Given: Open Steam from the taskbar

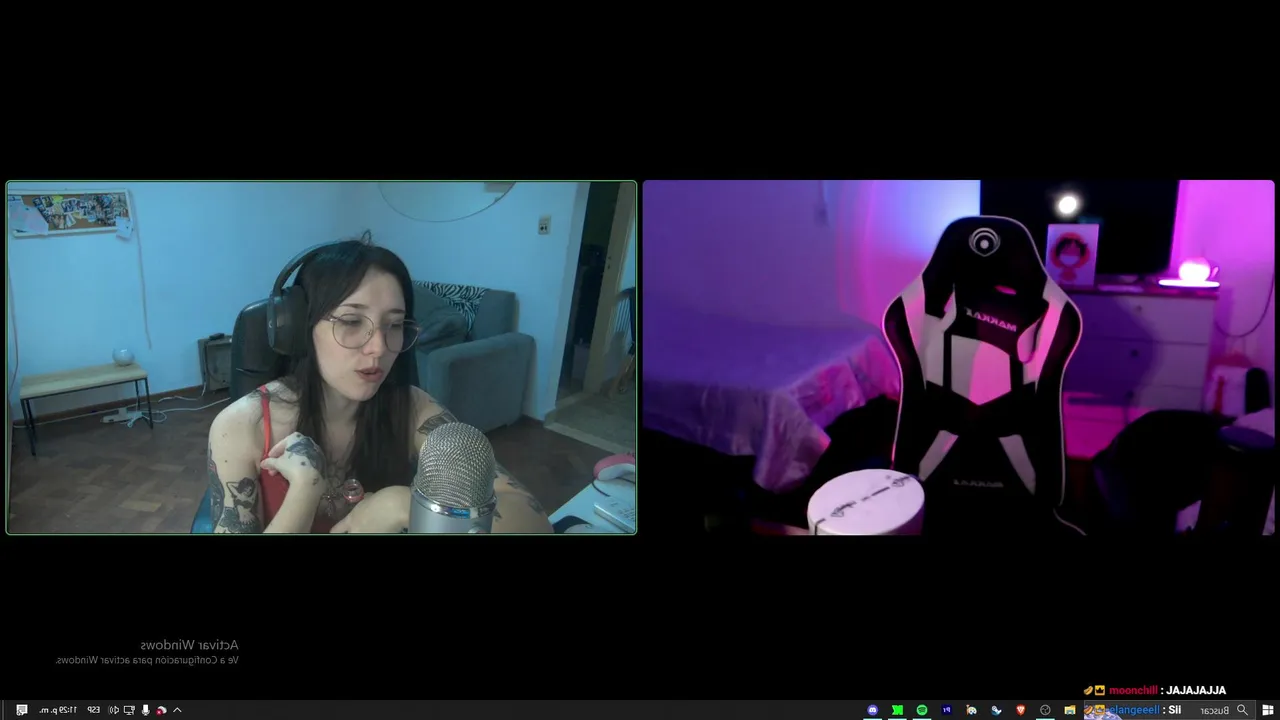Looking at the screenshot, I should coord(996,710).
